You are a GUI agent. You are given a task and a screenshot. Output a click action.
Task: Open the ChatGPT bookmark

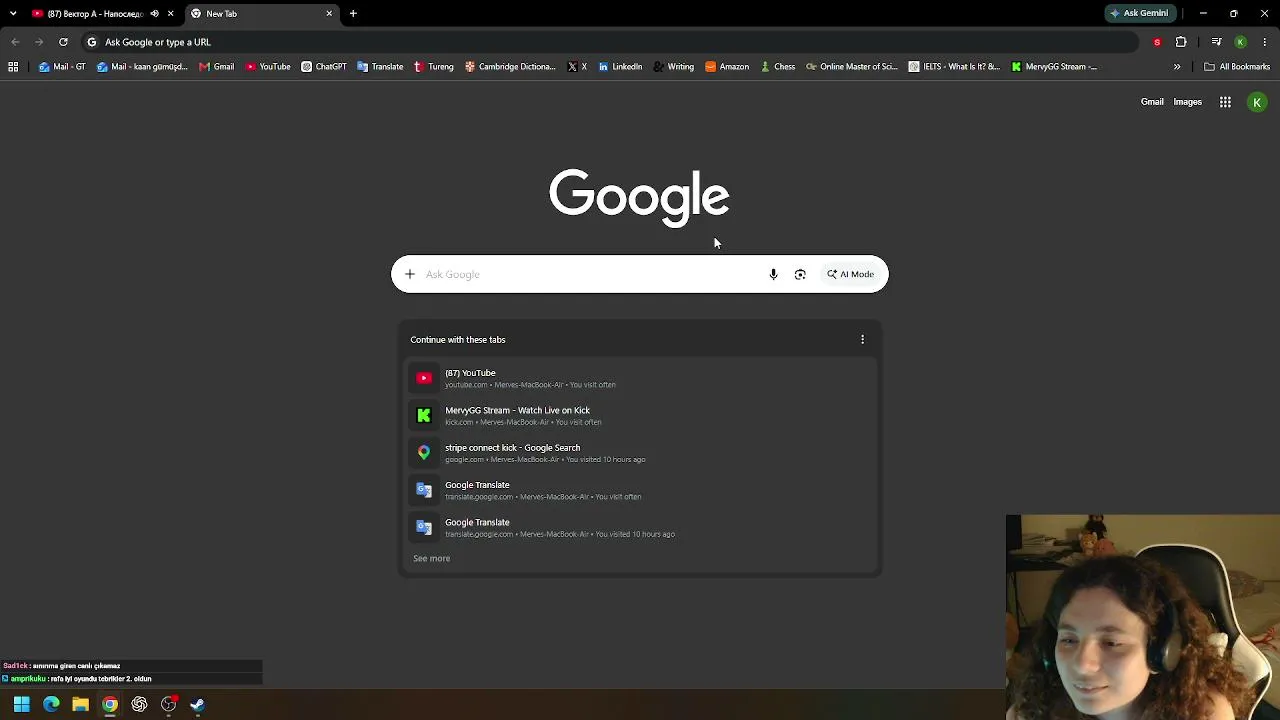click(x=324, y=67)
